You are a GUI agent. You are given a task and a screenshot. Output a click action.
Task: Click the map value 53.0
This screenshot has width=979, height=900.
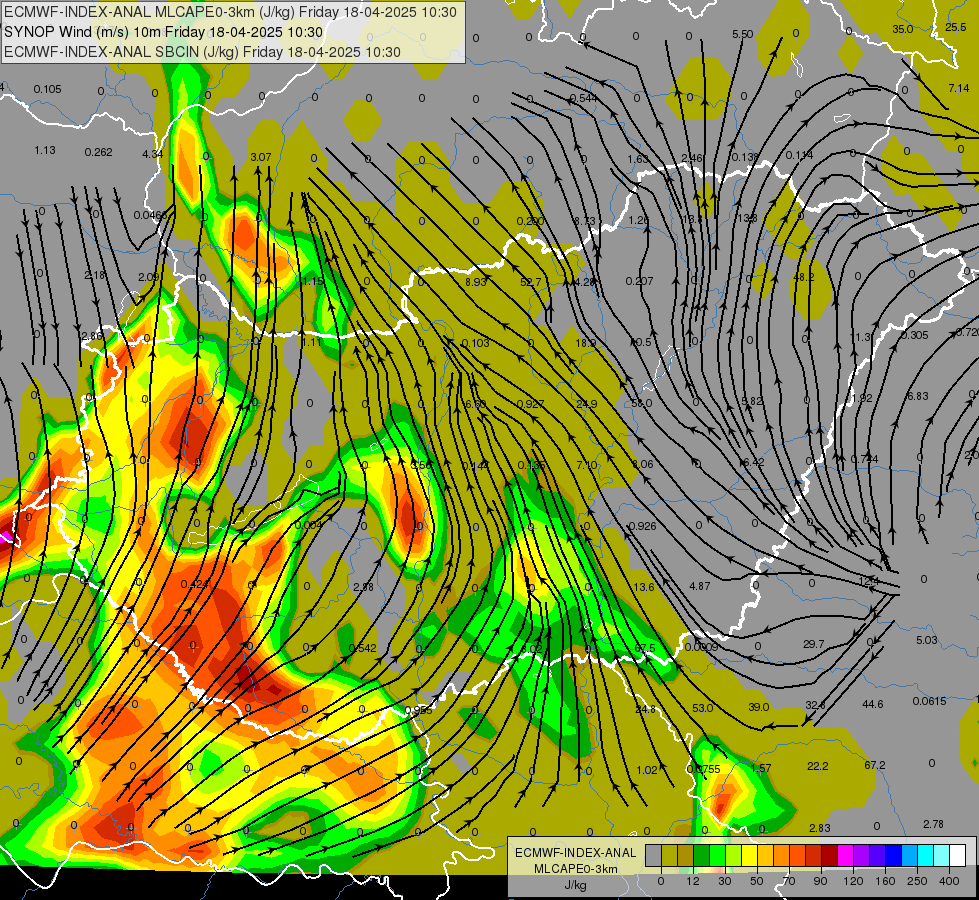tap(702, 708)
